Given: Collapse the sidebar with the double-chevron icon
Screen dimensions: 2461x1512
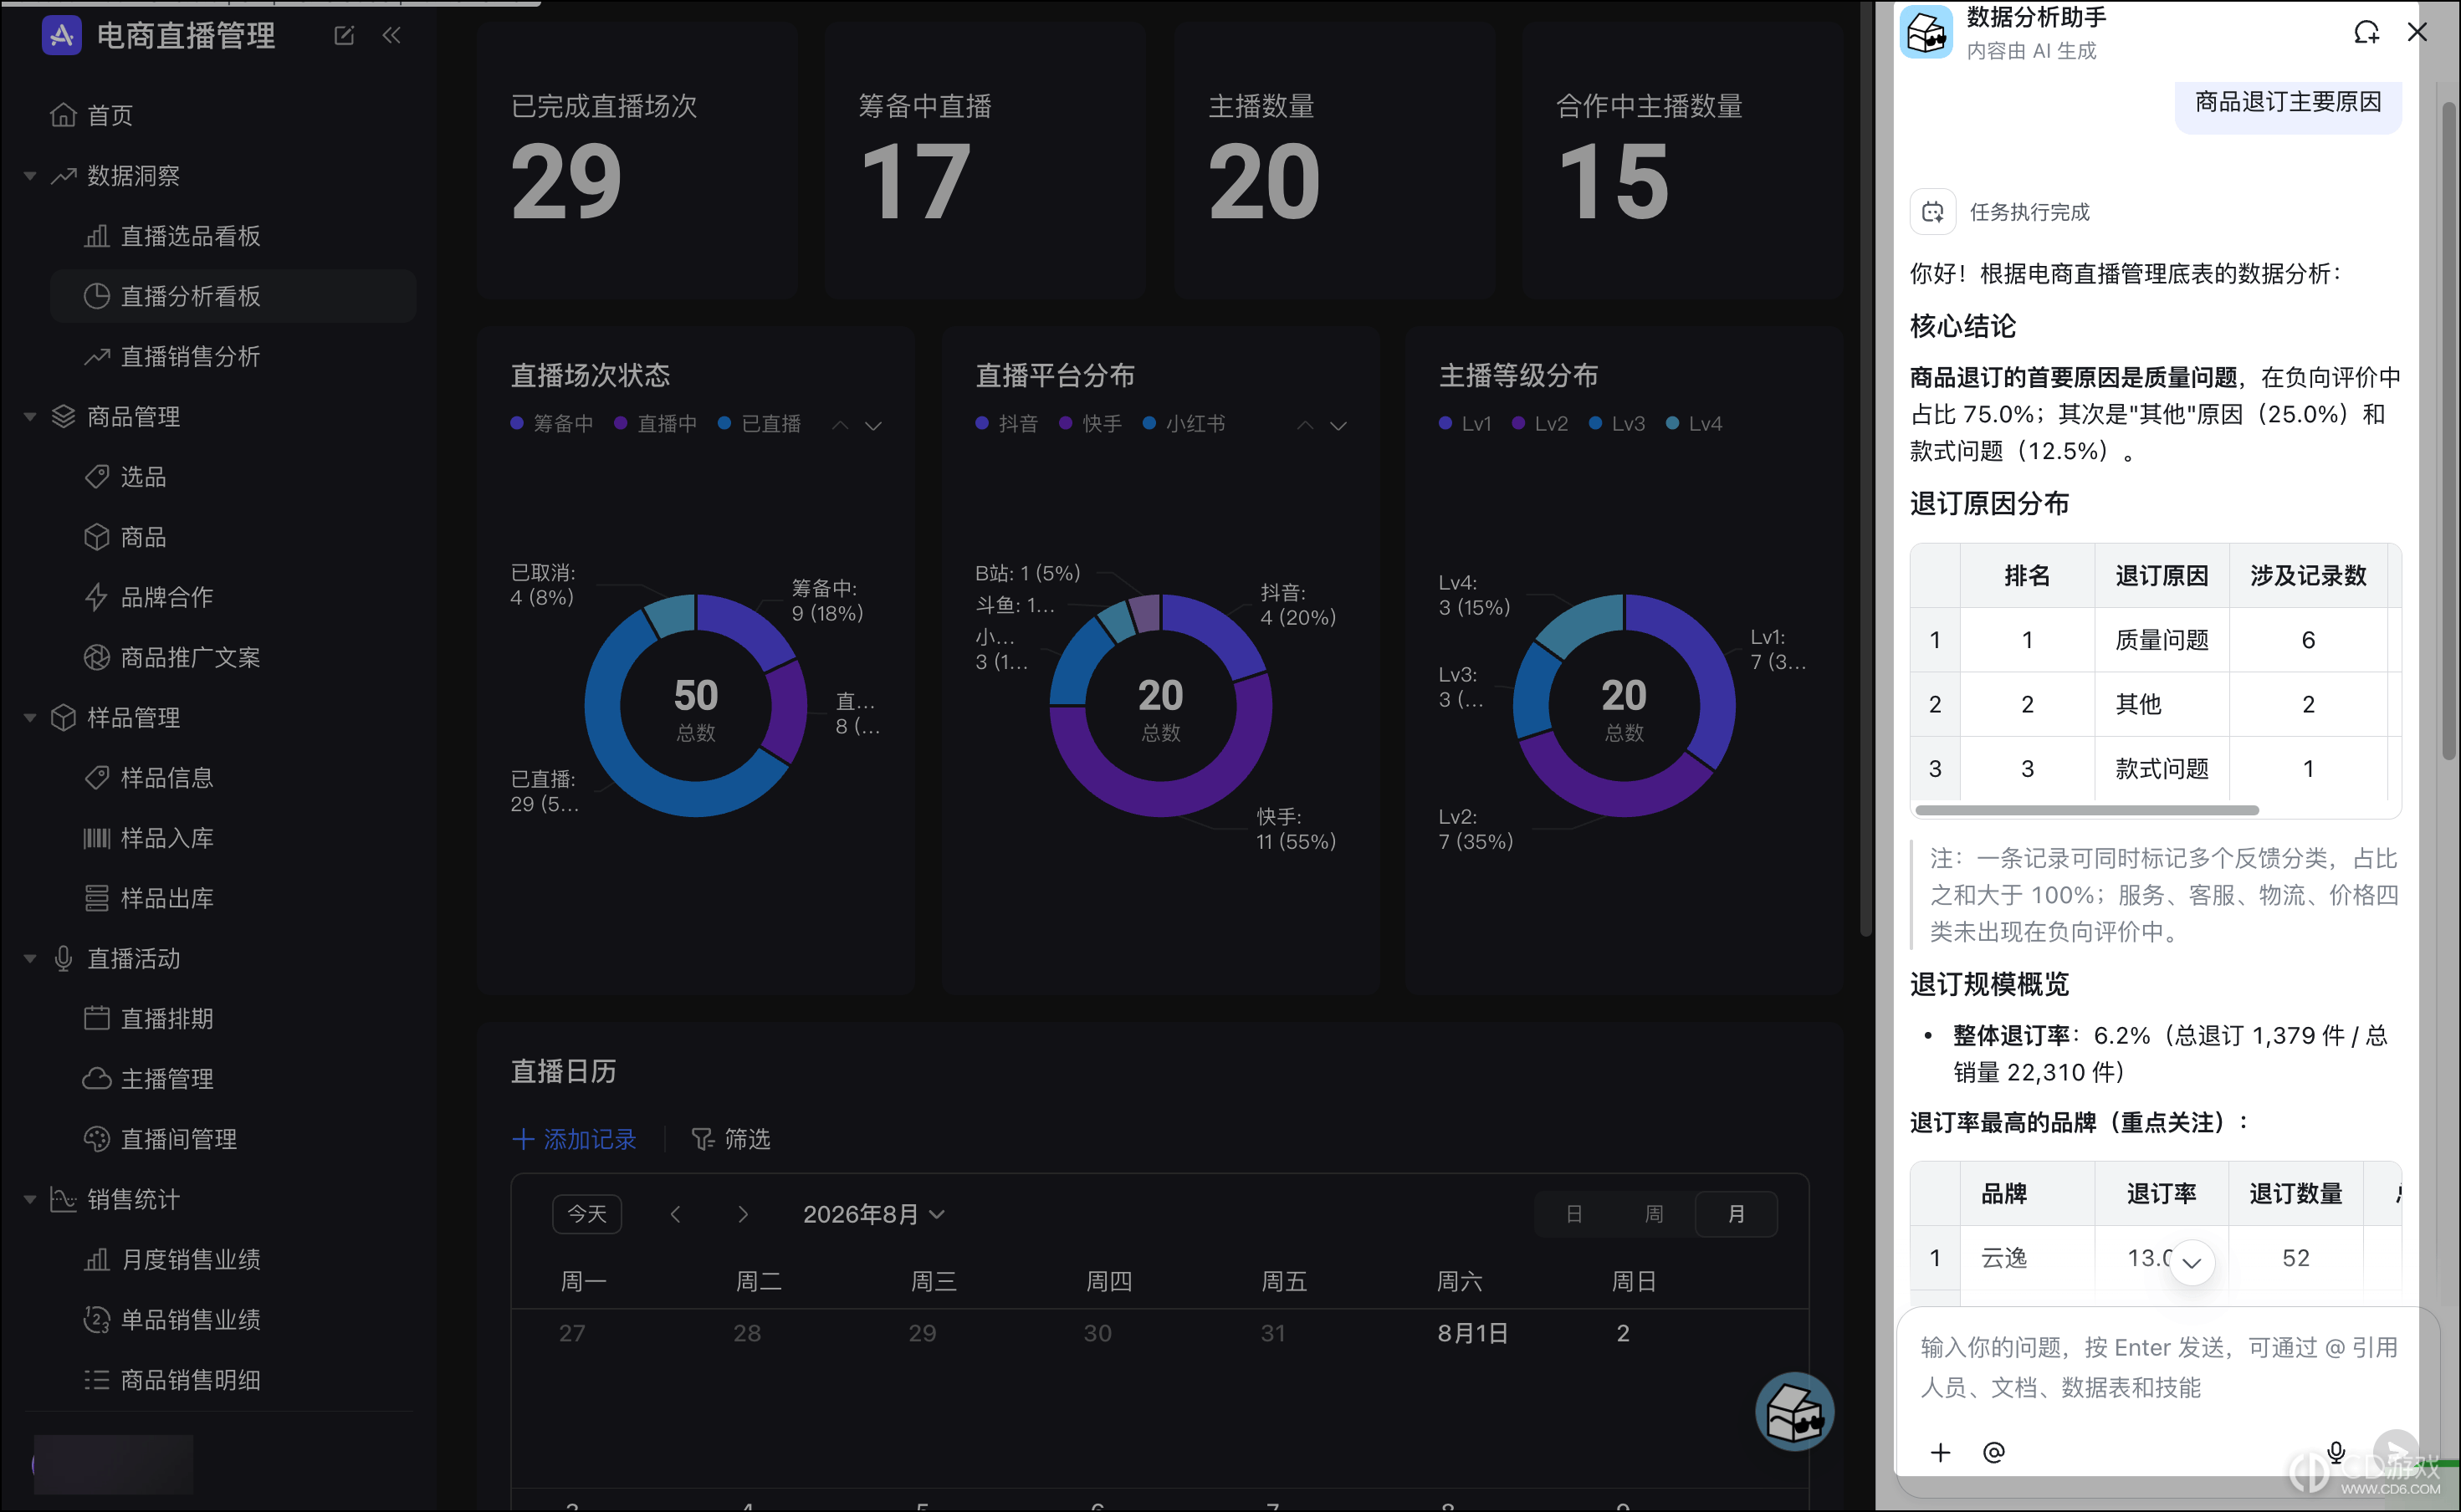Looking at the screenshot, I should point(391,36).
